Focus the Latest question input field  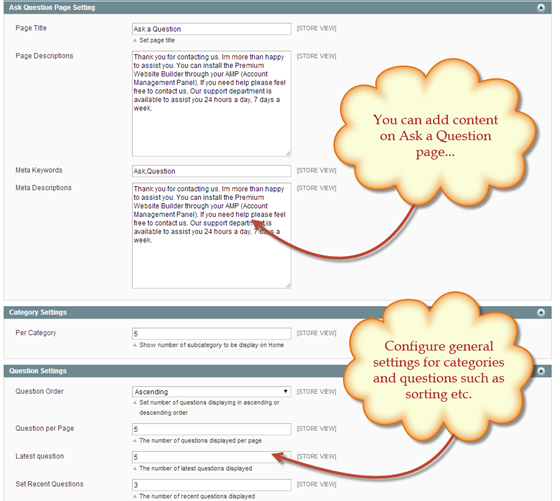(211, 457)
